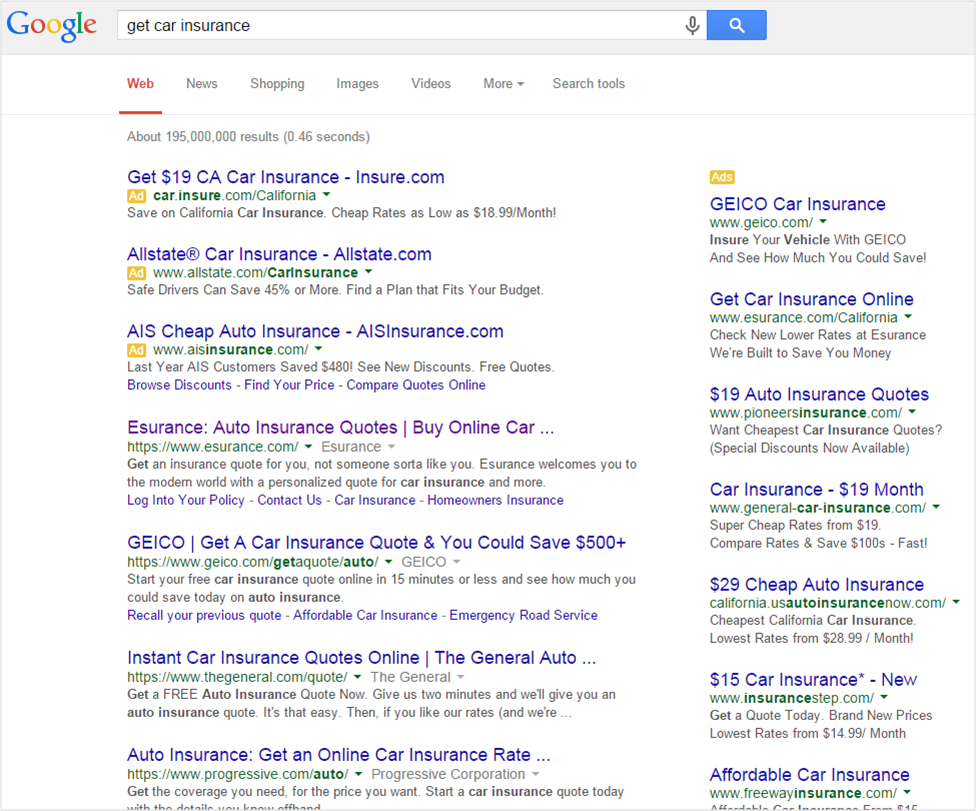Open sidebar '$15 Car Insurance* - New' ad
Viewport: 976px width, 811px height.
pos(813,680)
